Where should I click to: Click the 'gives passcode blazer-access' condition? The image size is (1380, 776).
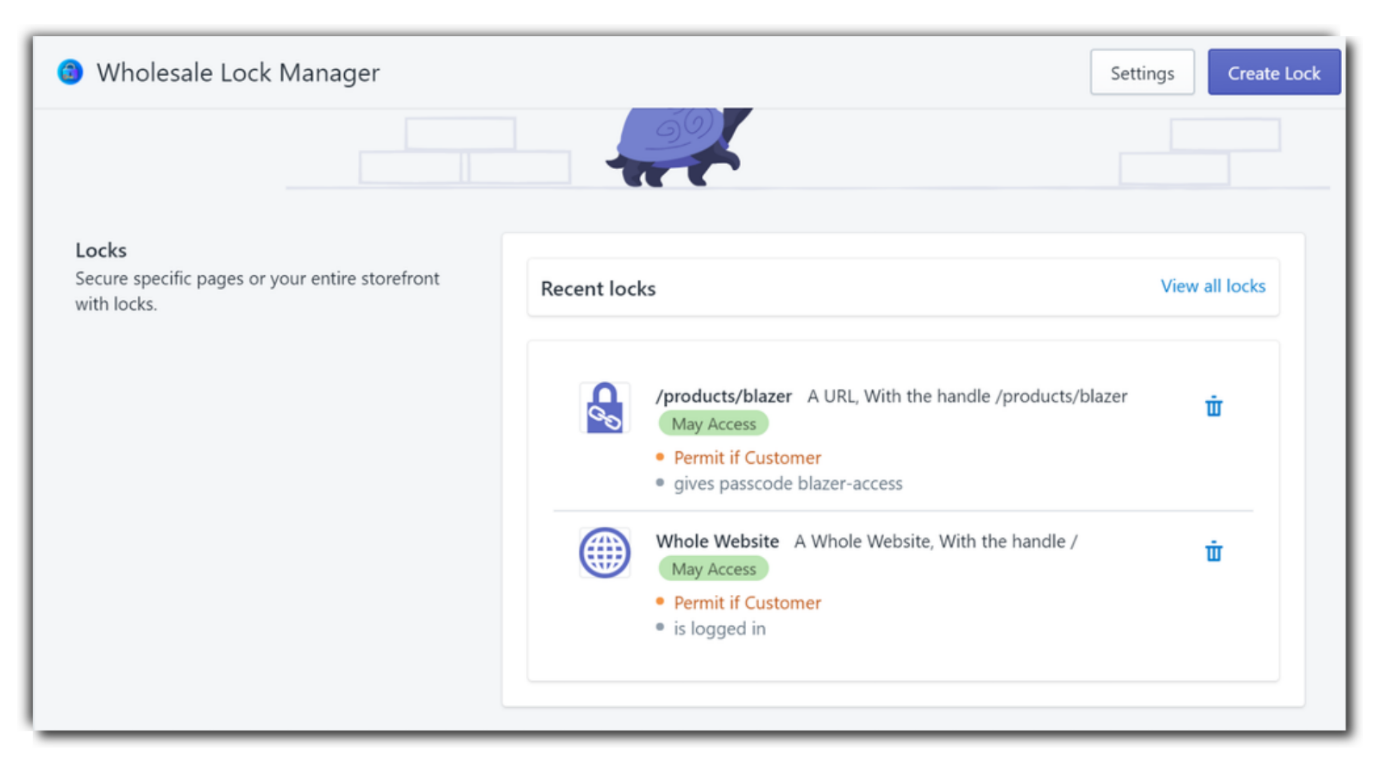[787, 484]
